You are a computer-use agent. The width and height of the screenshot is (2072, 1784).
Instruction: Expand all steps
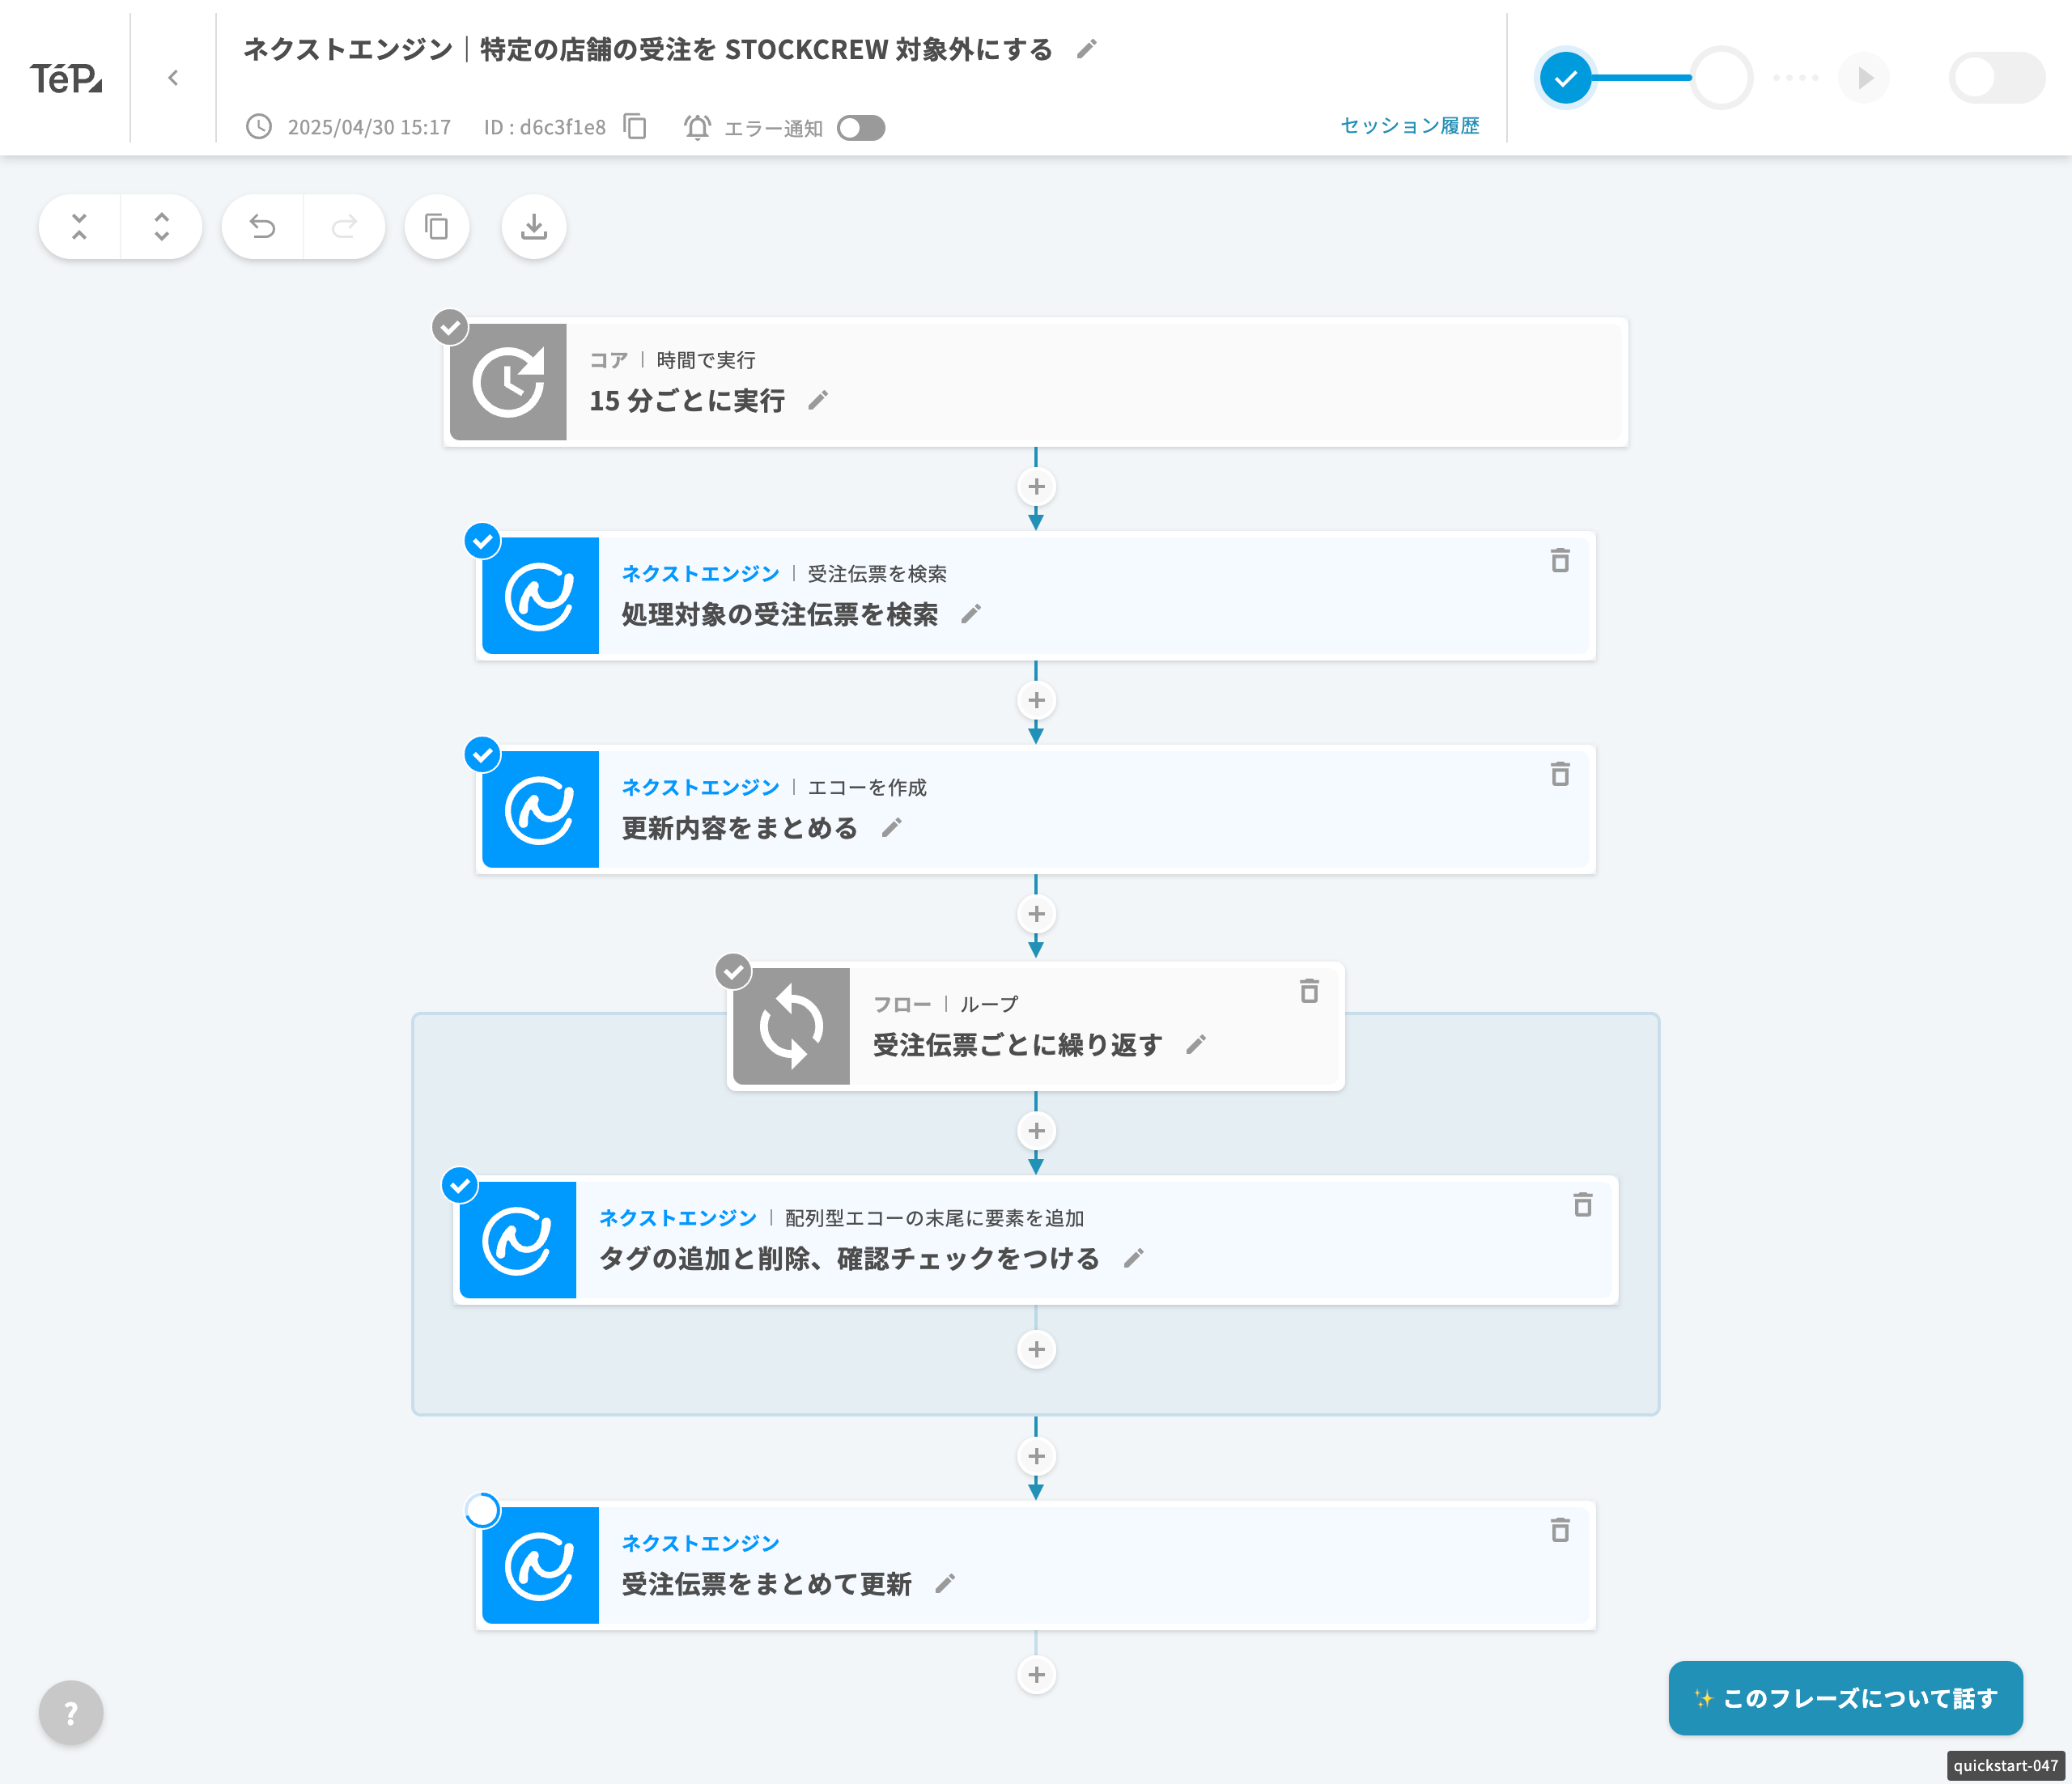tap(161, 227)
